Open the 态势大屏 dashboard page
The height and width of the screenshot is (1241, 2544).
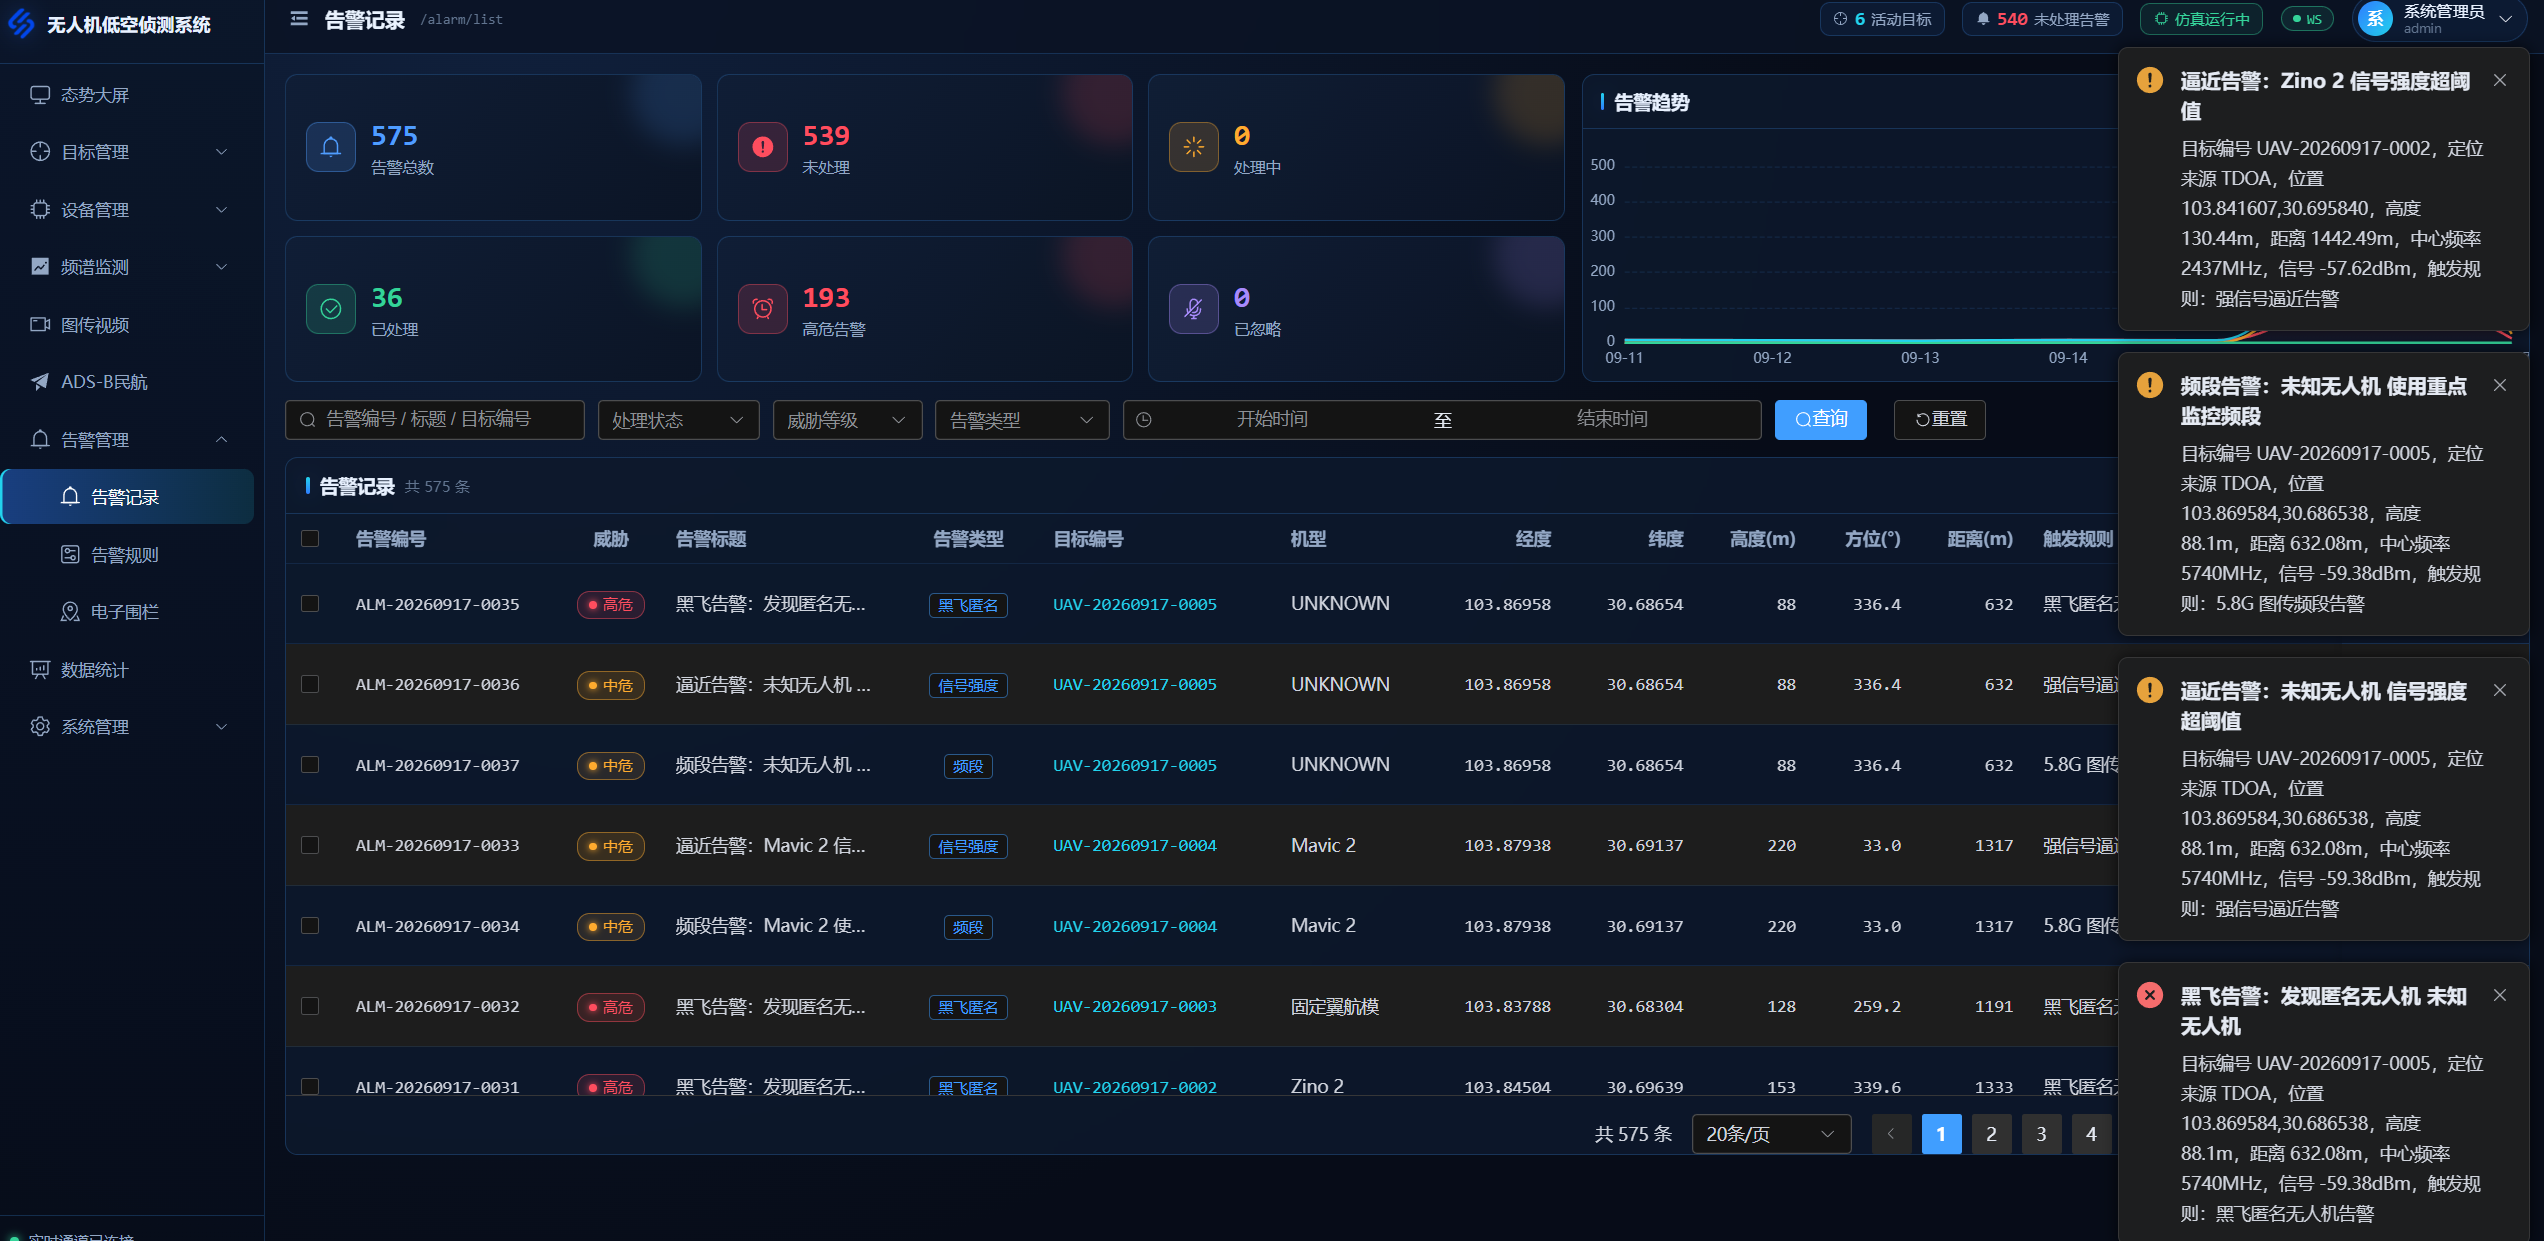pos(132,95)
